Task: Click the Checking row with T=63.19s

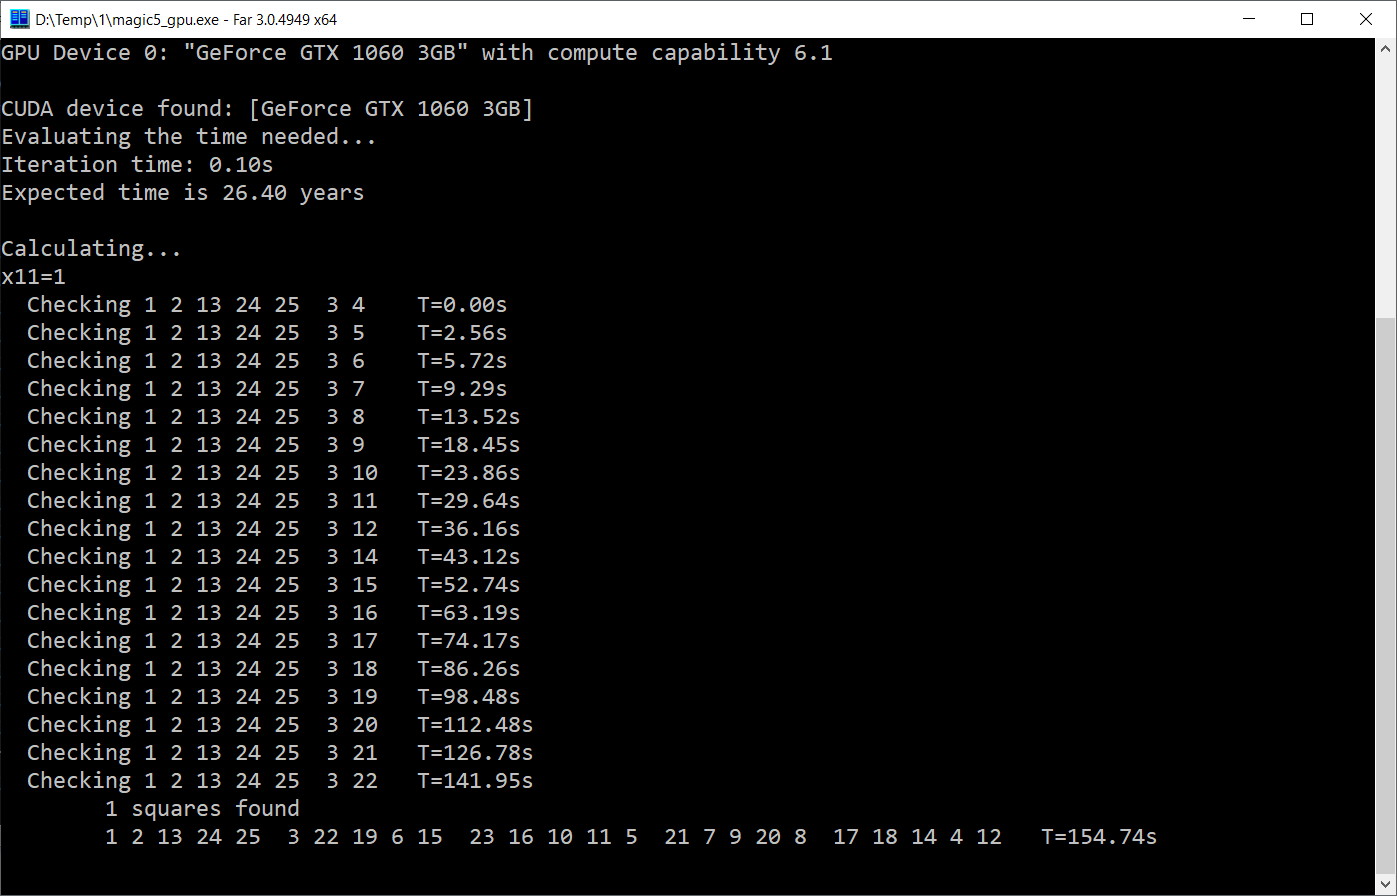Action: (274, 613)
